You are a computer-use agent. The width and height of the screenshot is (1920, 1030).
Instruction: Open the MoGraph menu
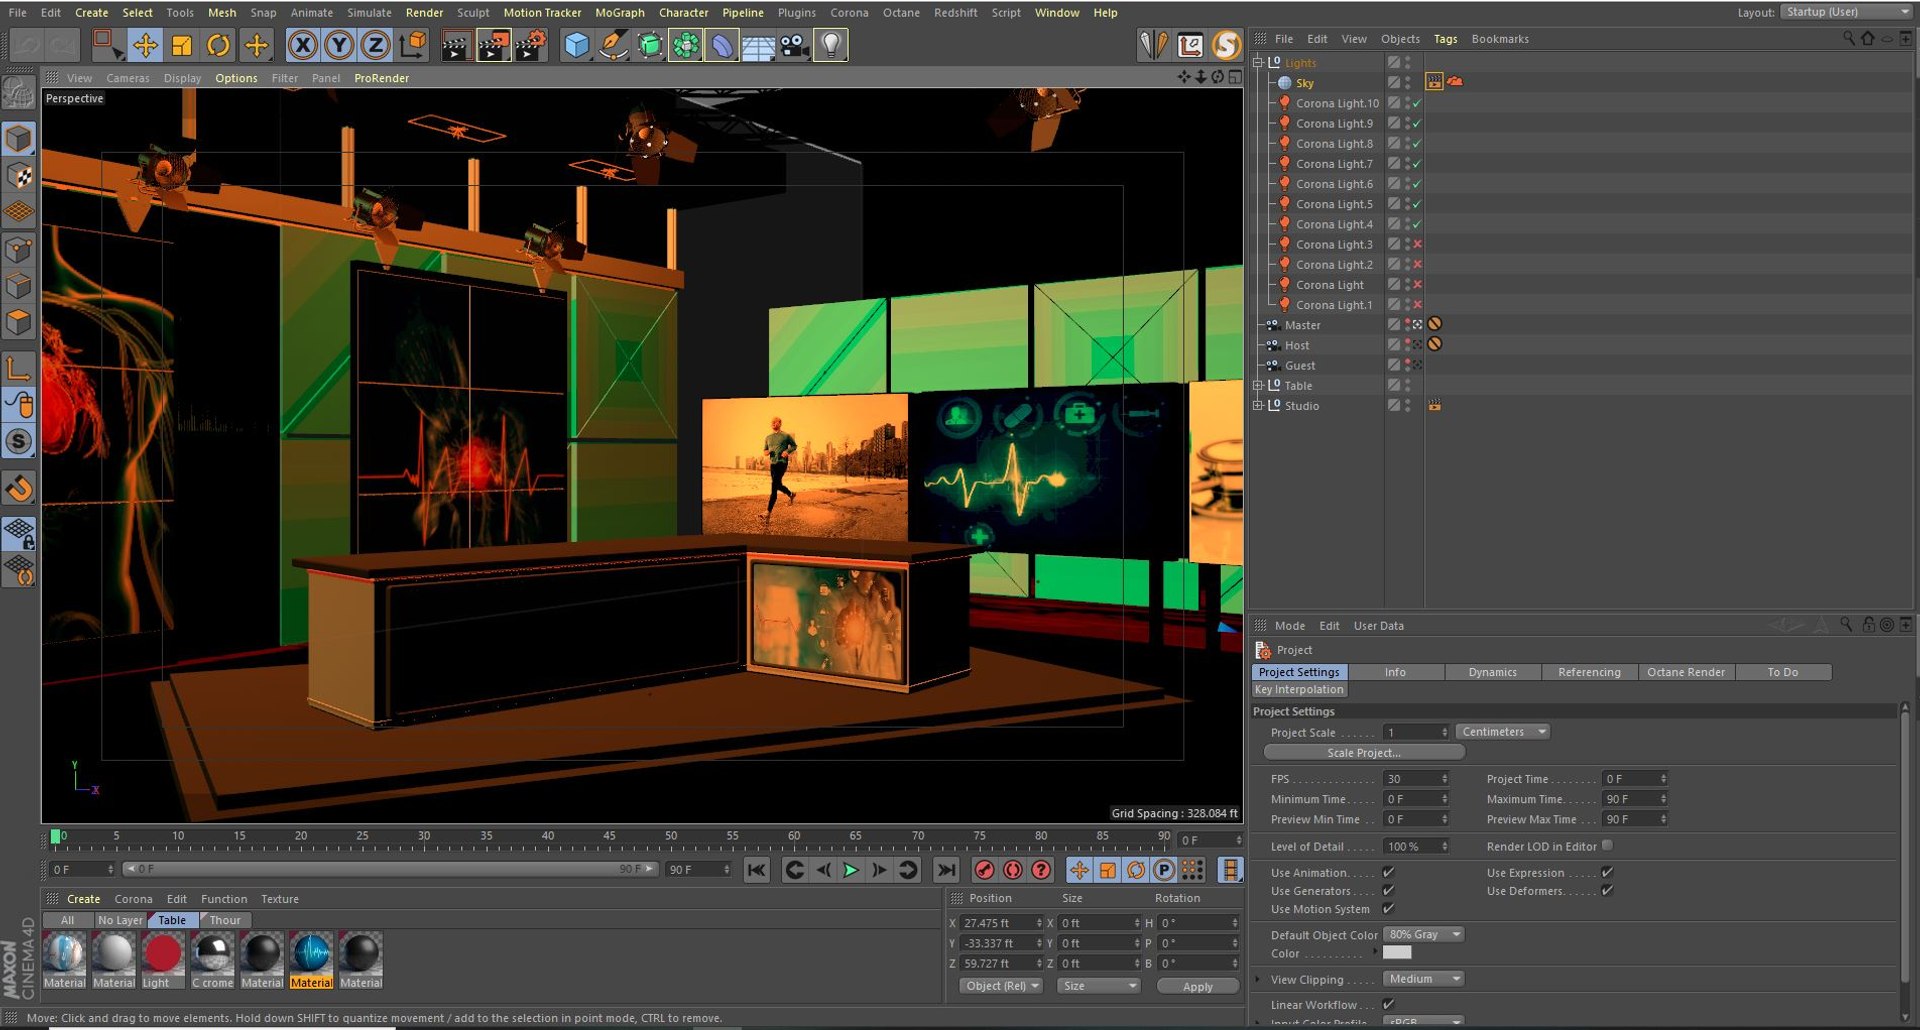pos(619,12)
